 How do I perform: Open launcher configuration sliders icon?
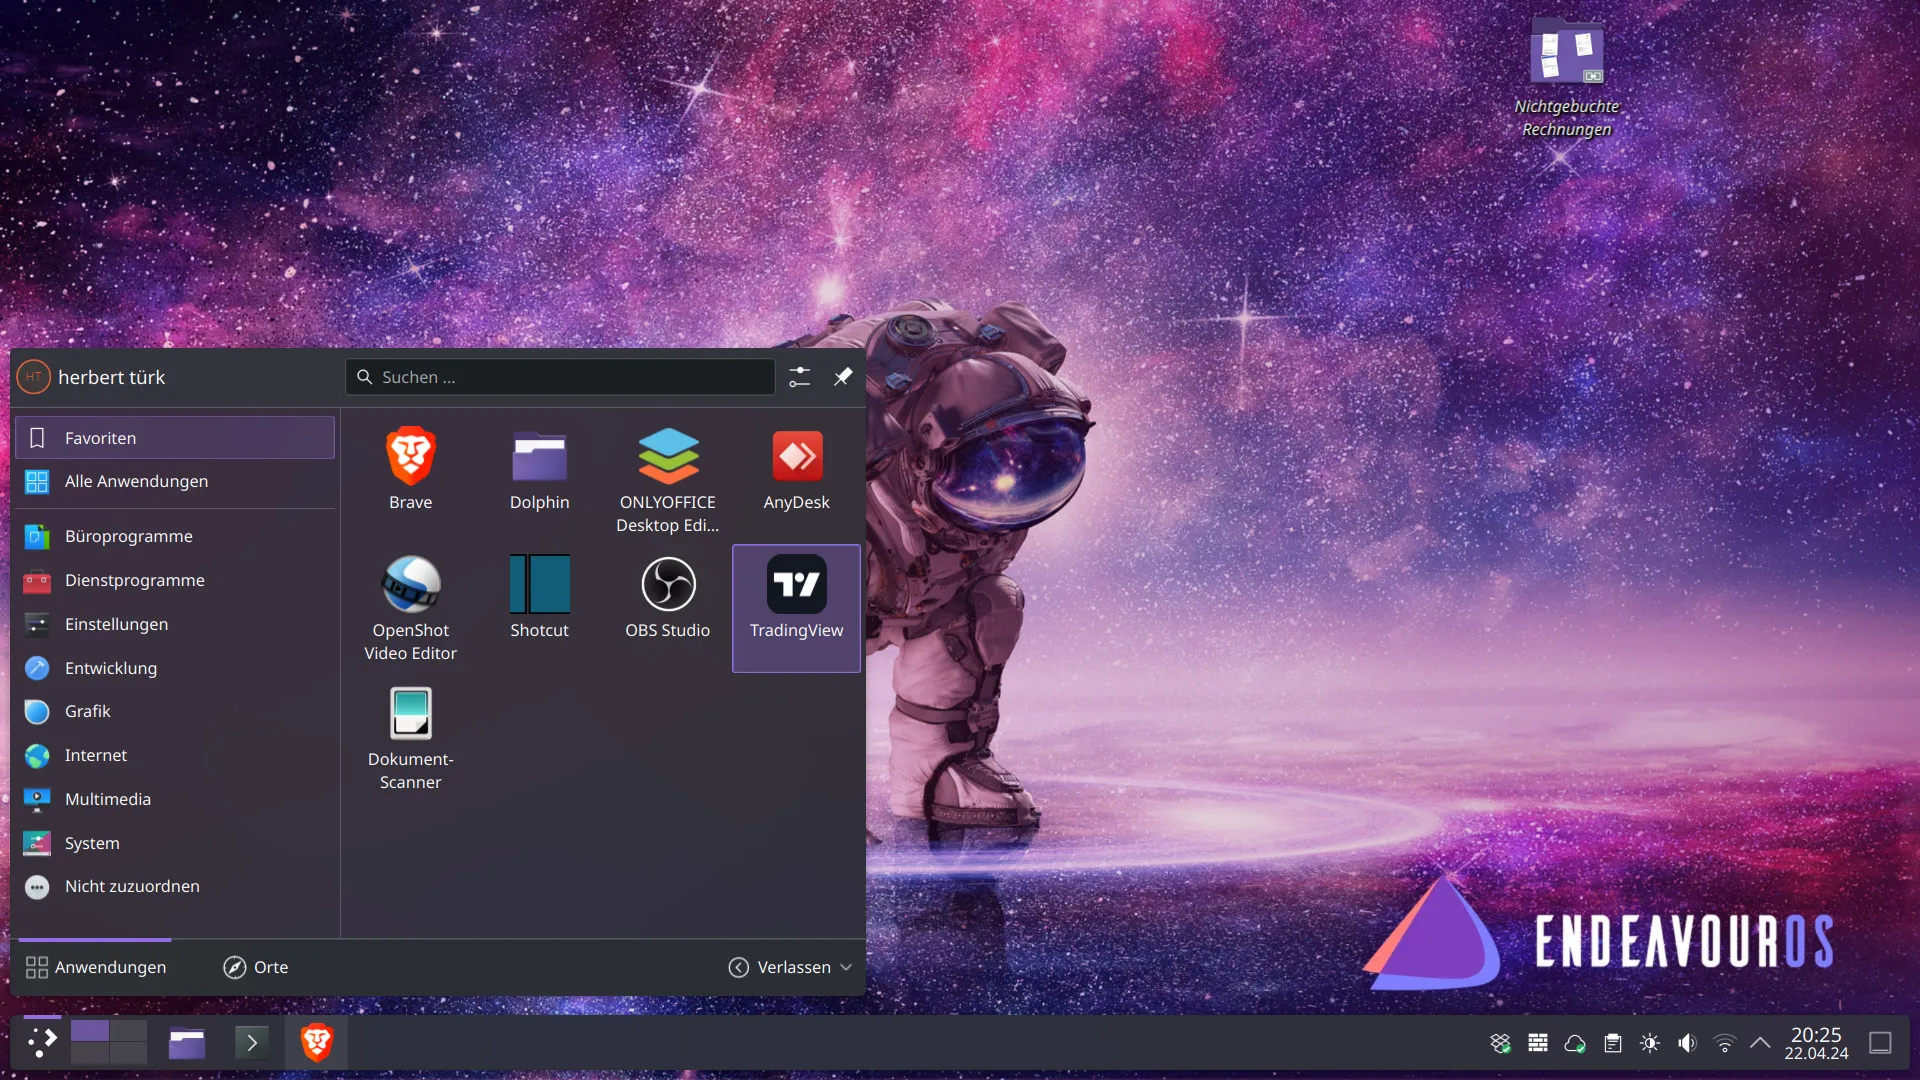coord(799,377)
